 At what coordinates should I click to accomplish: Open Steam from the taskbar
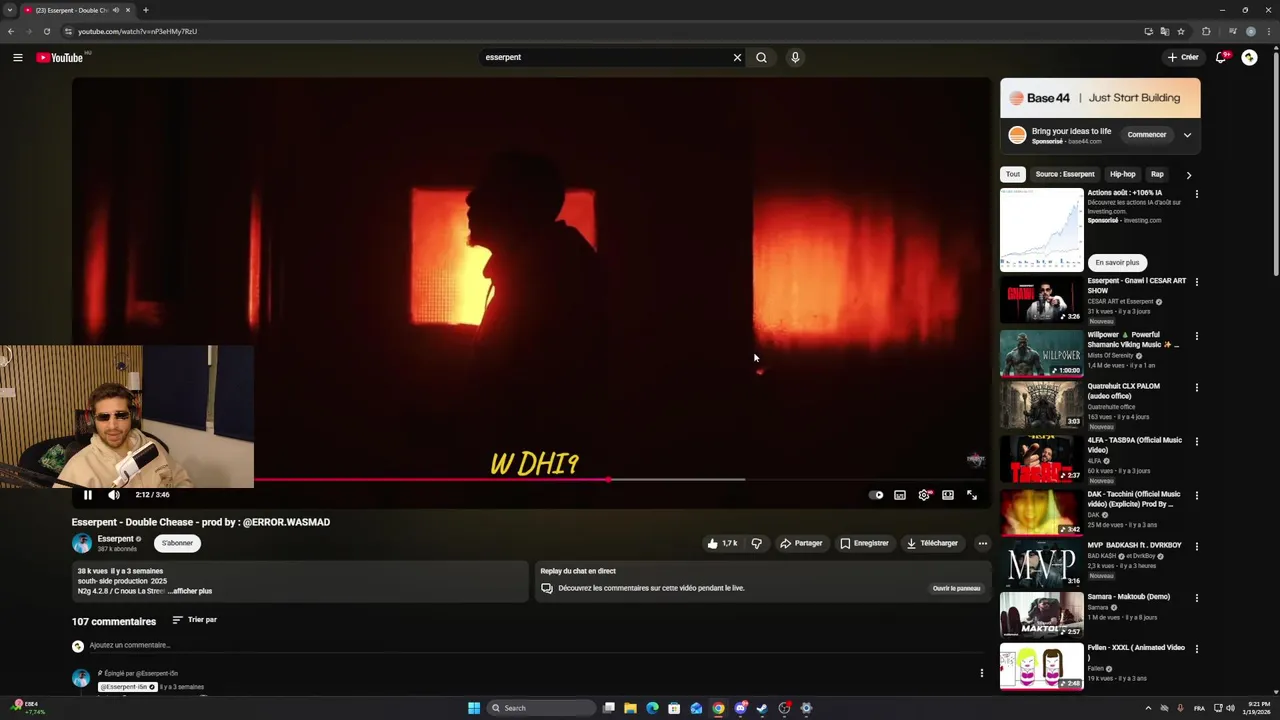(762, 708)
